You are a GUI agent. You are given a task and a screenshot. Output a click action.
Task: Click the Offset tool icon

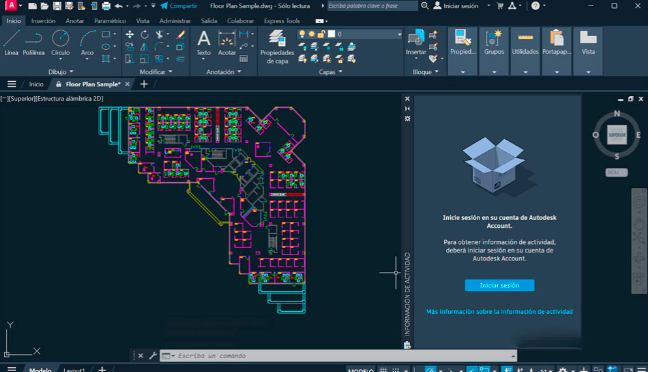click(x=181, y=59)
